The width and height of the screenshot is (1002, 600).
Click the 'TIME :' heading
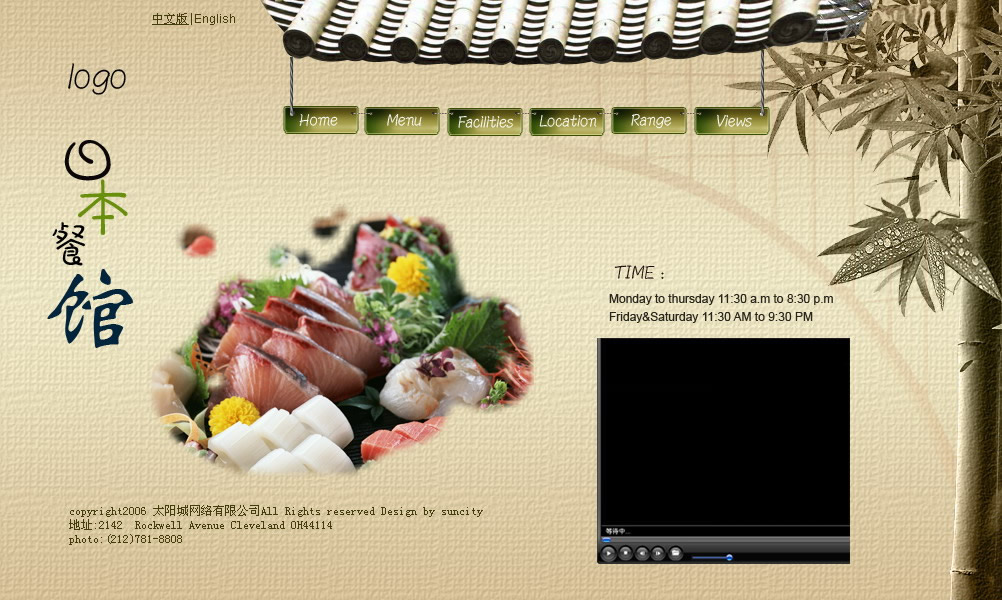click(640, 273)
